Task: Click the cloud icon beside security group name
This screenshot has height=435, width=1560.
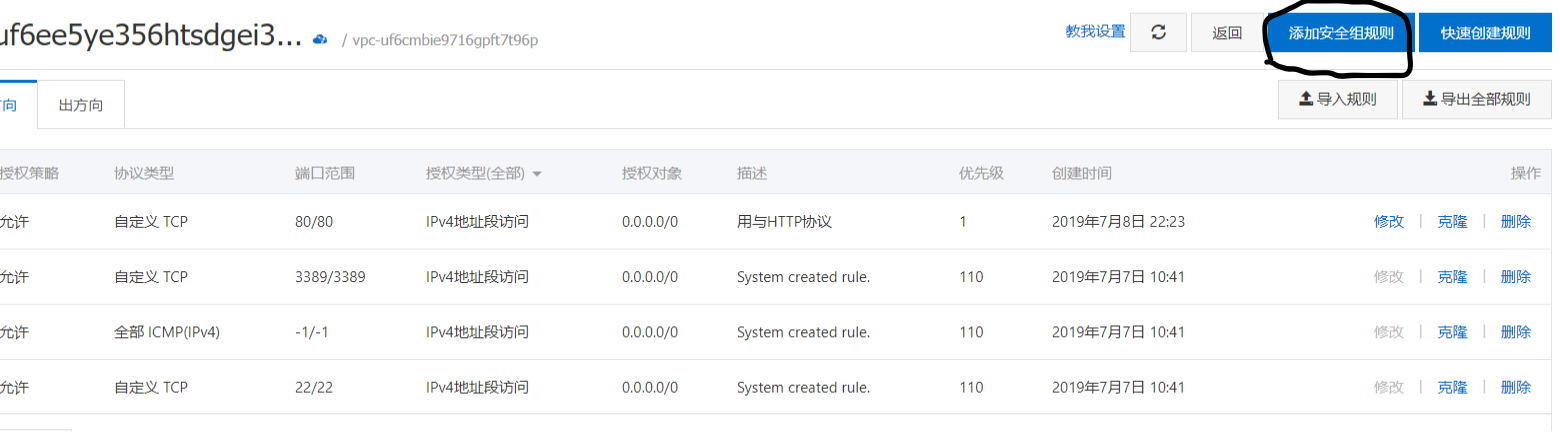Action: (320, 40)
